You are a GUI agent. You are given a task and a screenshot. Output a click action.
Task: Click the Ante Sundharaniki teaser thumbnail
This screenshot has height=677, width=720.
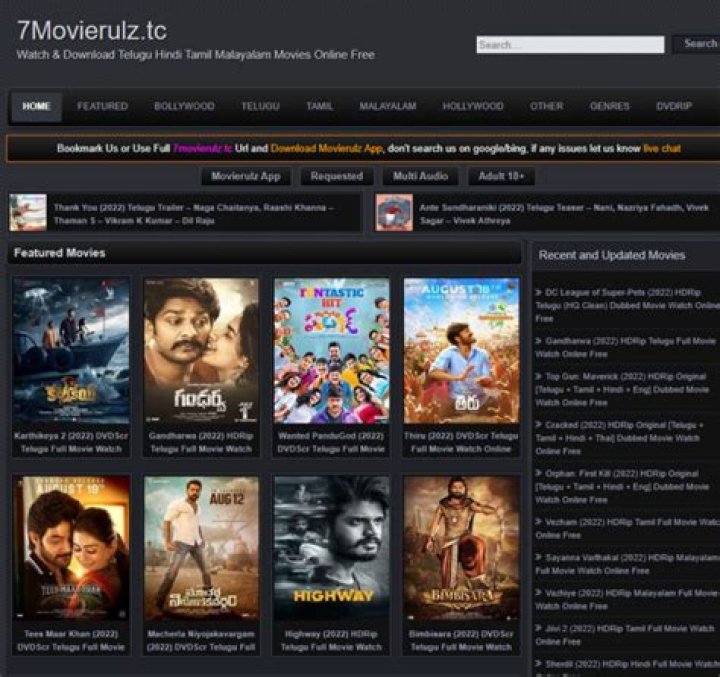[x=394, y=213]
